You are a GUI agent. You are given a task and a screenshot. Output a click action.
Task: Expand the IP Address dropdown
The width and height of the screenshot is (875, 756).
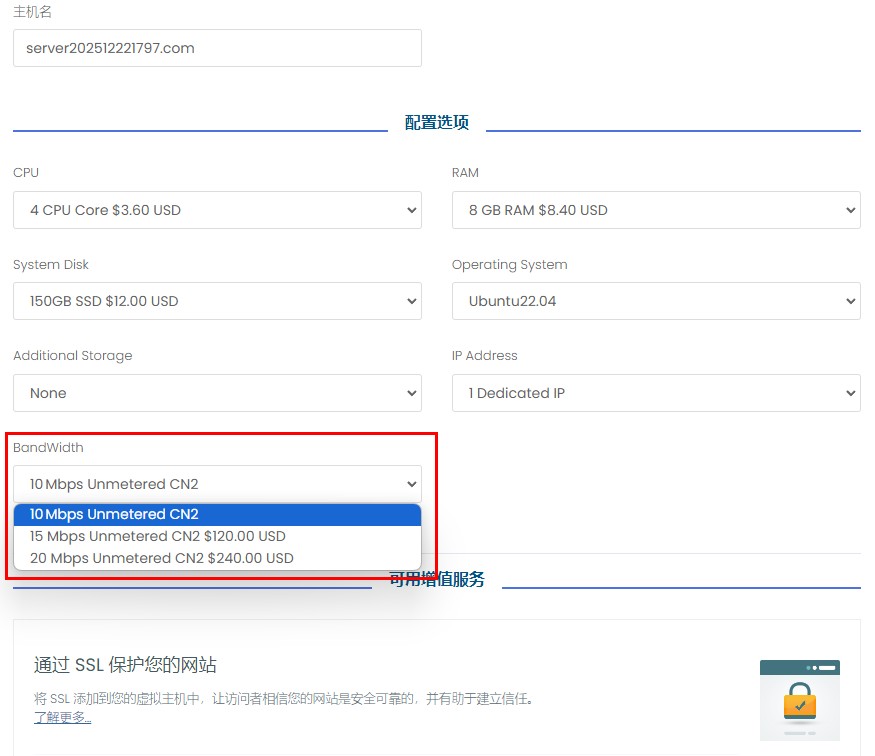656,393
